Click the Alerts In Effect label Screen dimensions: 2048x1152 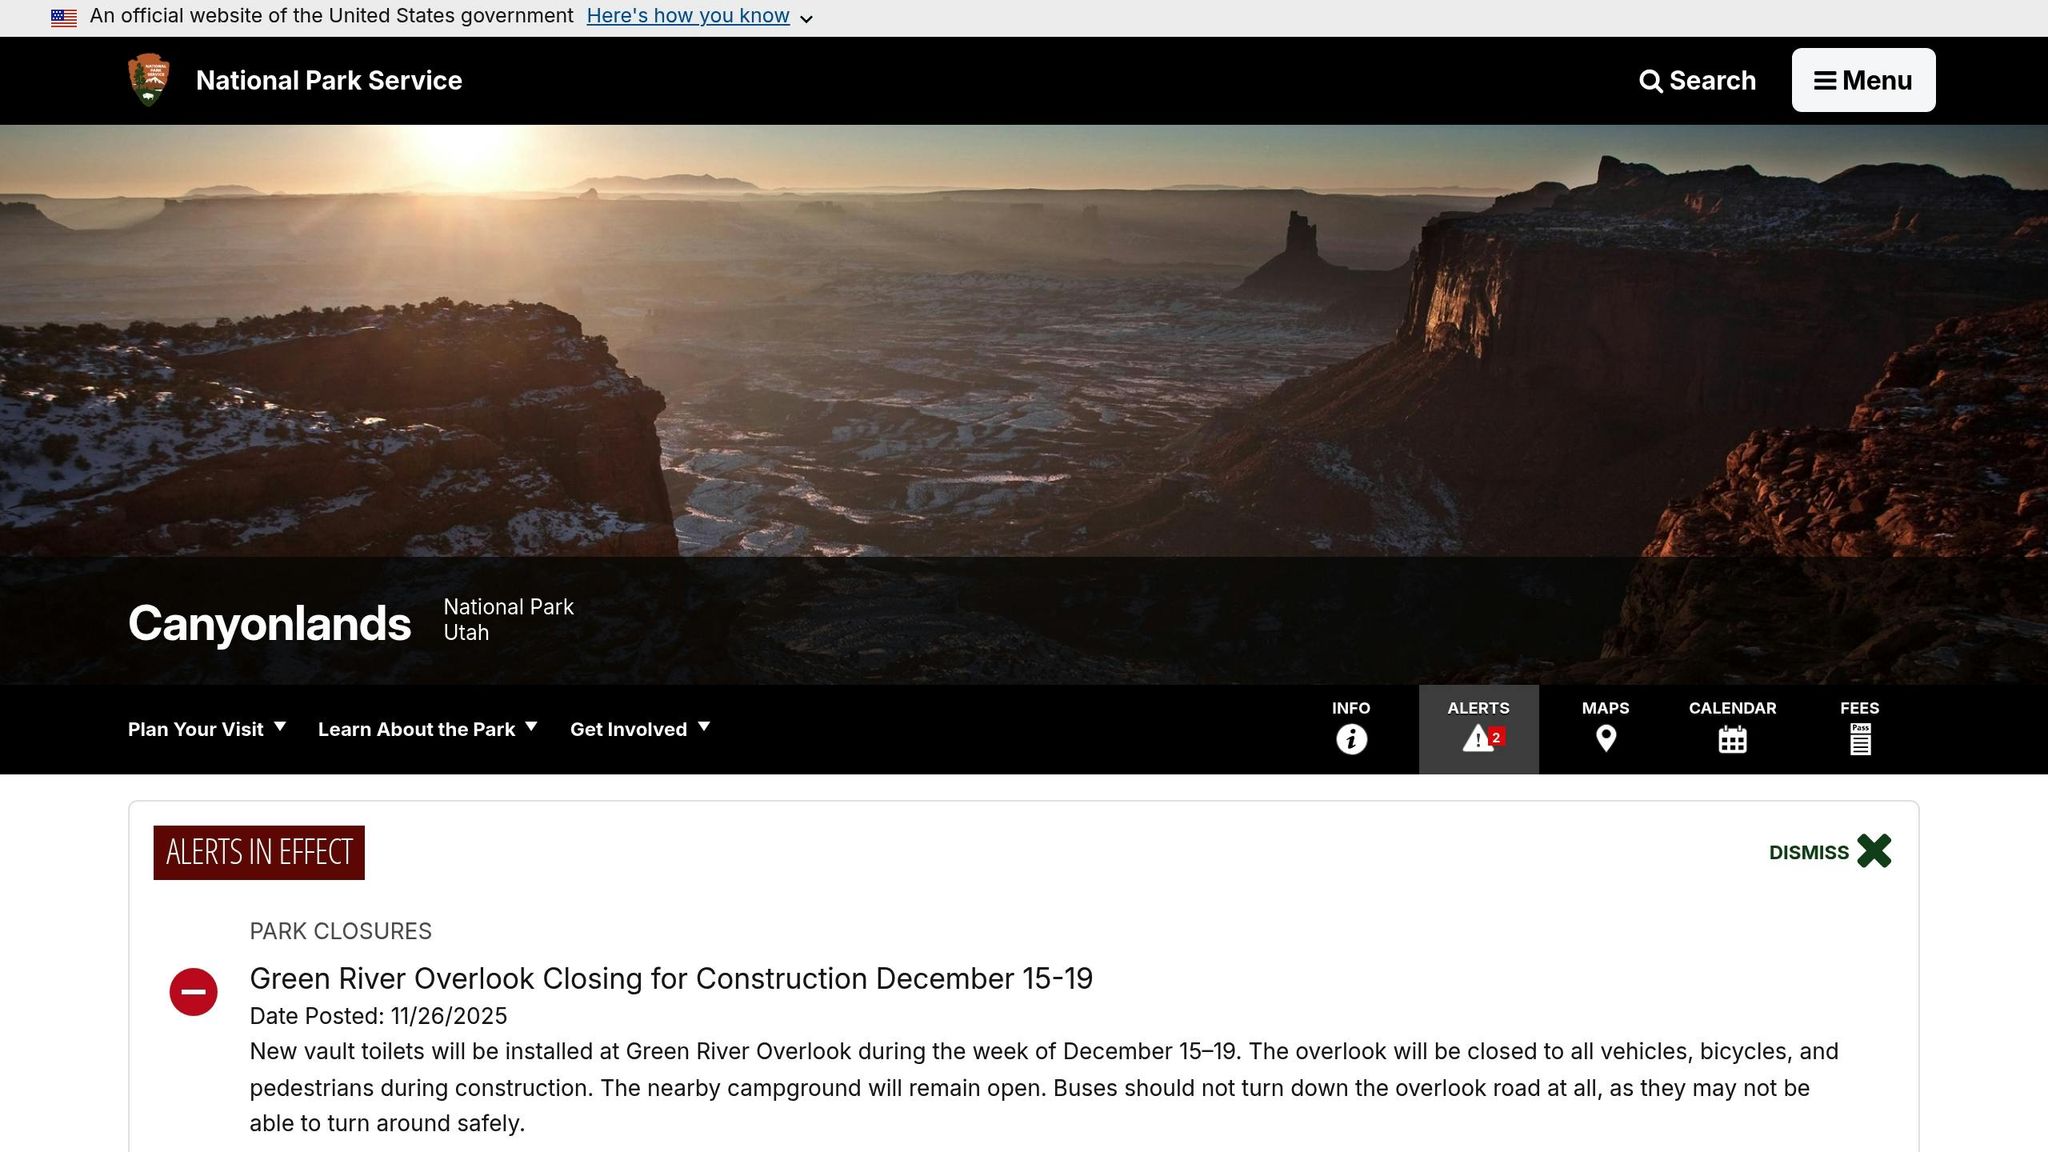[259, 852]
